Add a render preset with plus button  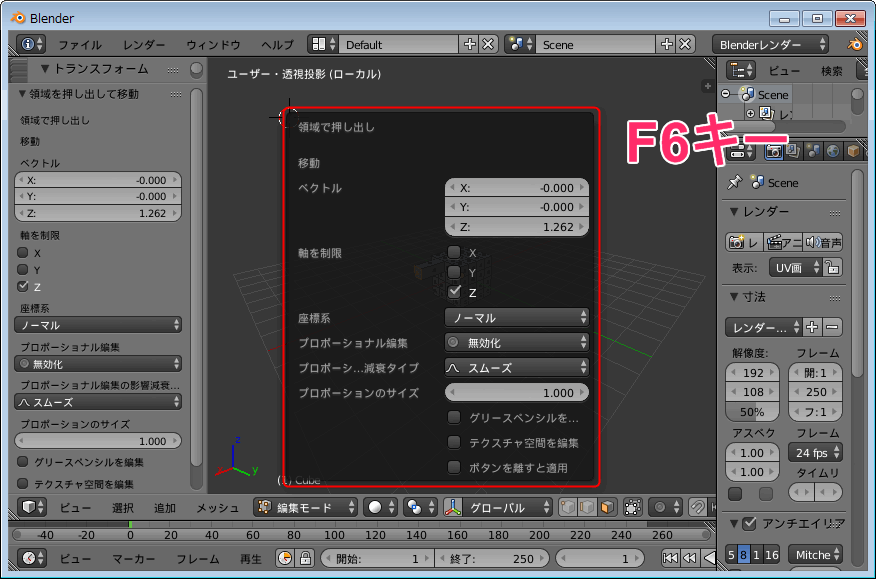tap(812, 327)
